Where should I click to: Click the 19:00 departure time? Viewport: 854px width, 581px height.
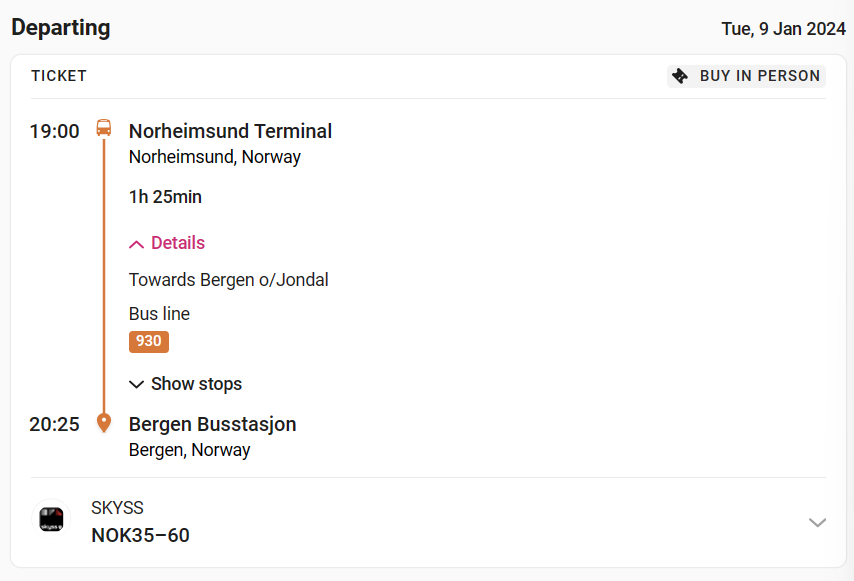click(54, 131)
